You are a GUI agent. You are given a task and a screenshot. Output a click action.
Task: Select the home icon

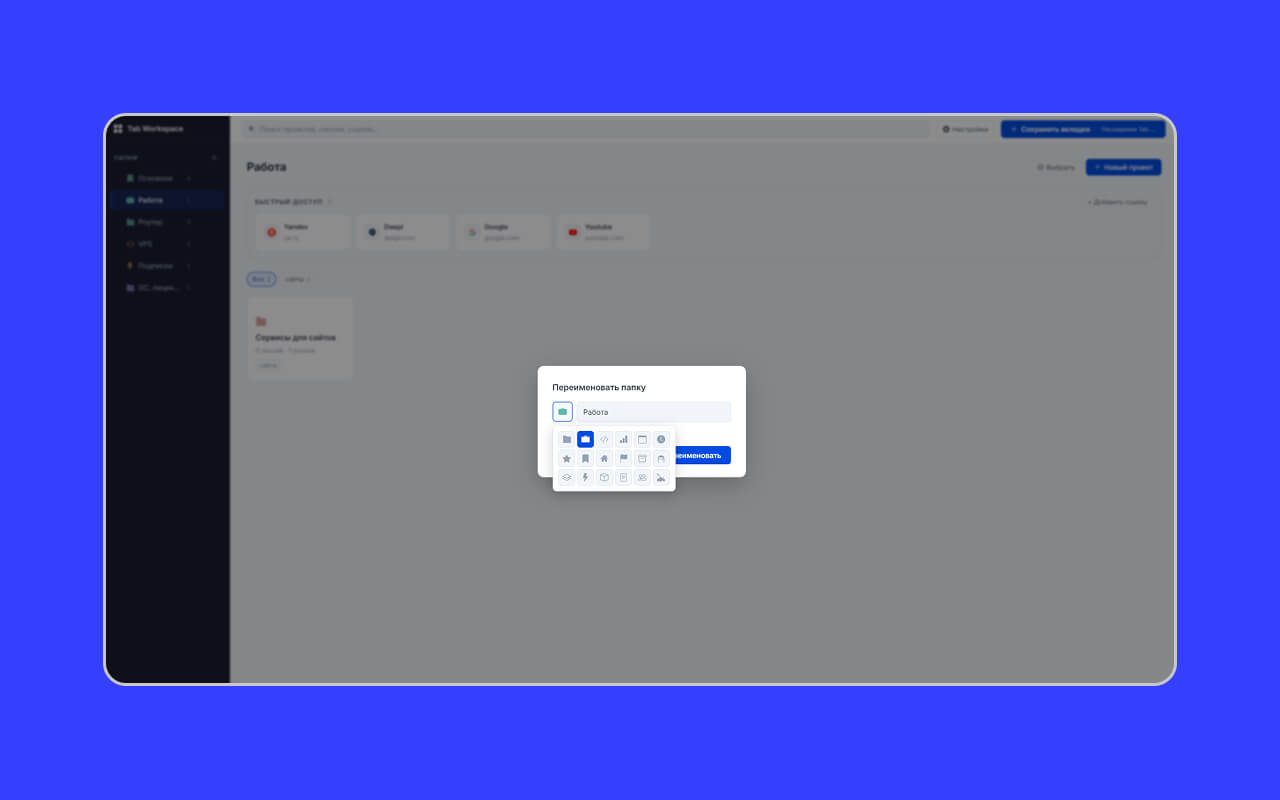tap(604, 458)
